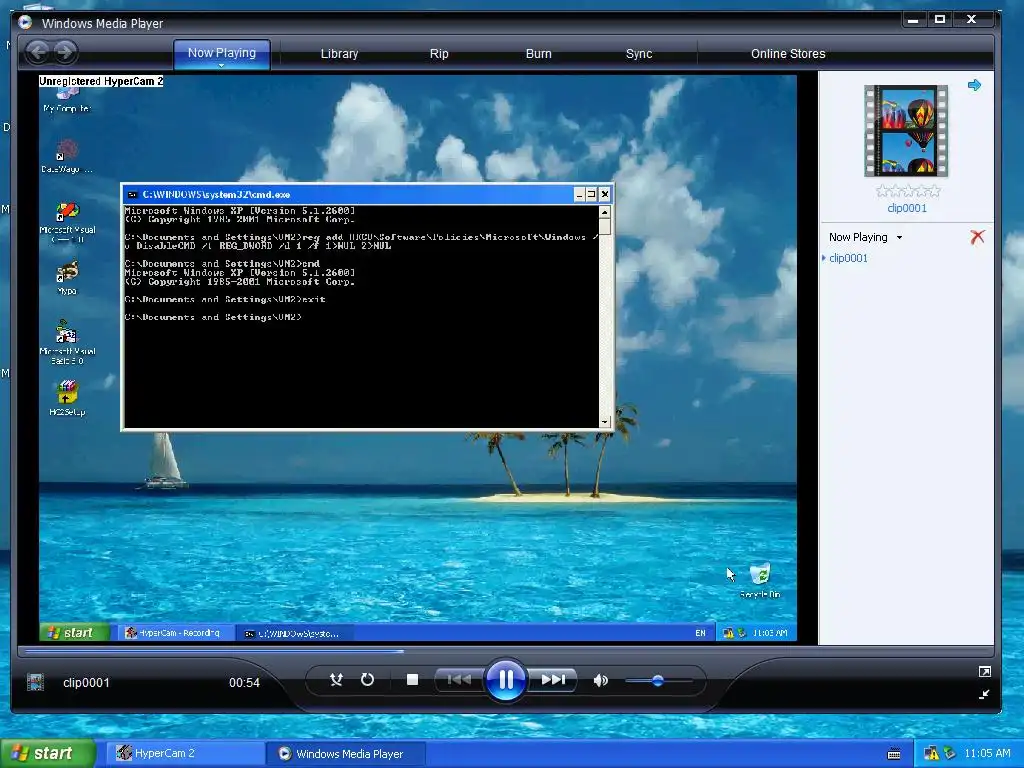Viewport: 1024px width, 768px height.
Task: Pause the video
Action: click(x=505, y=680)
